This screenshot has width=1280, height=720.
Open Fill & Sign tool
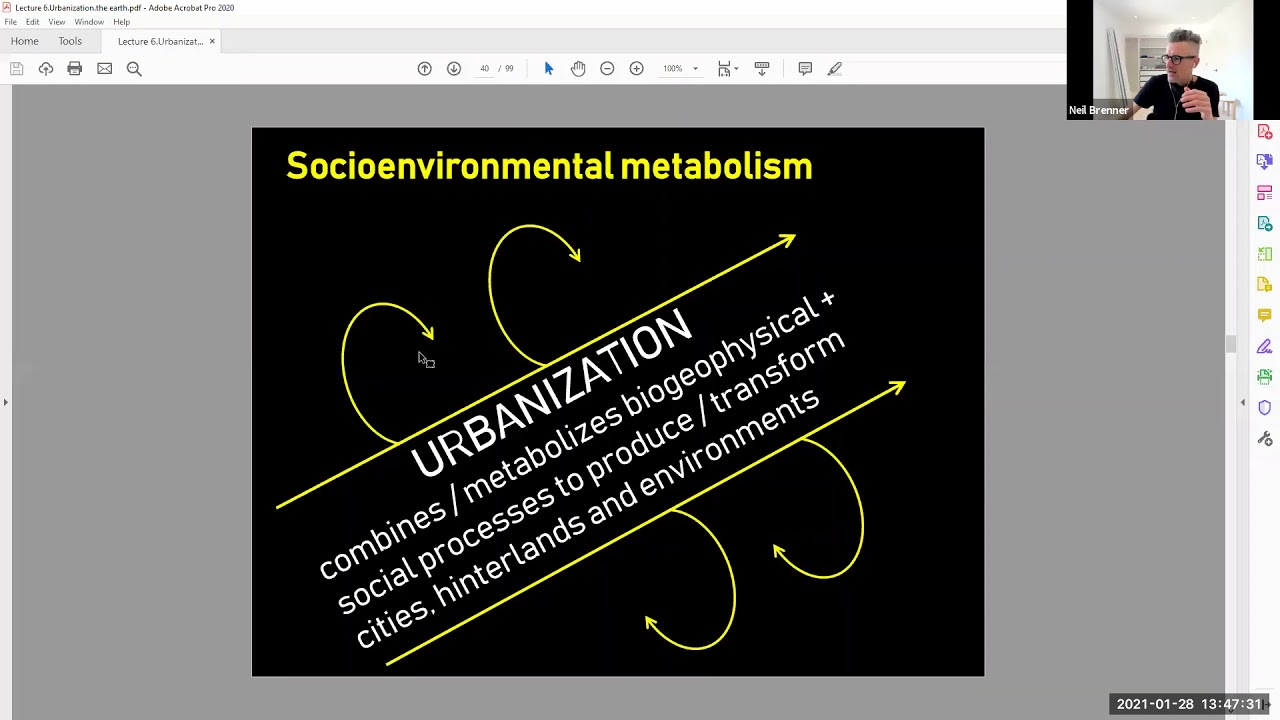[x=1265, y=346]
